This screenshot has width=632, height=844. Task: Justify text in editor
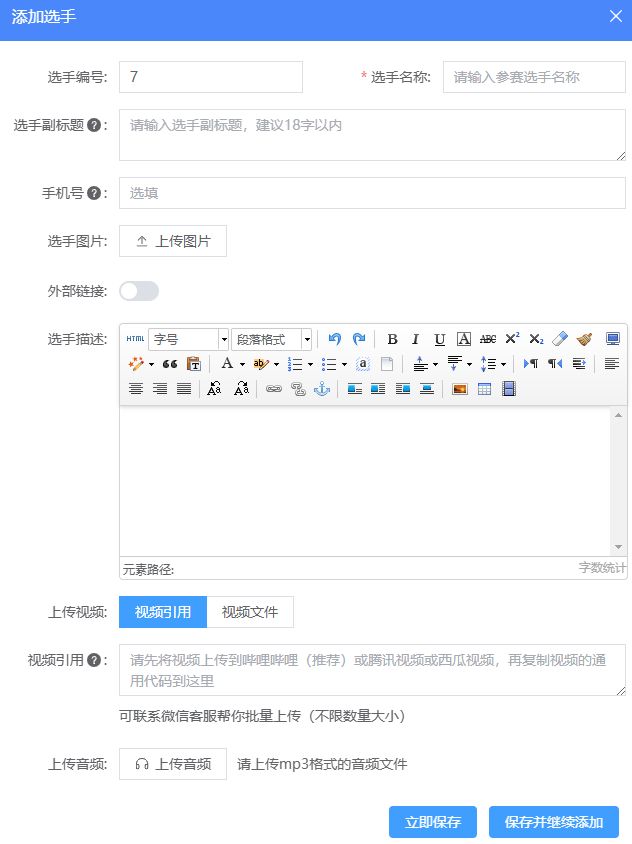[184, 389]
